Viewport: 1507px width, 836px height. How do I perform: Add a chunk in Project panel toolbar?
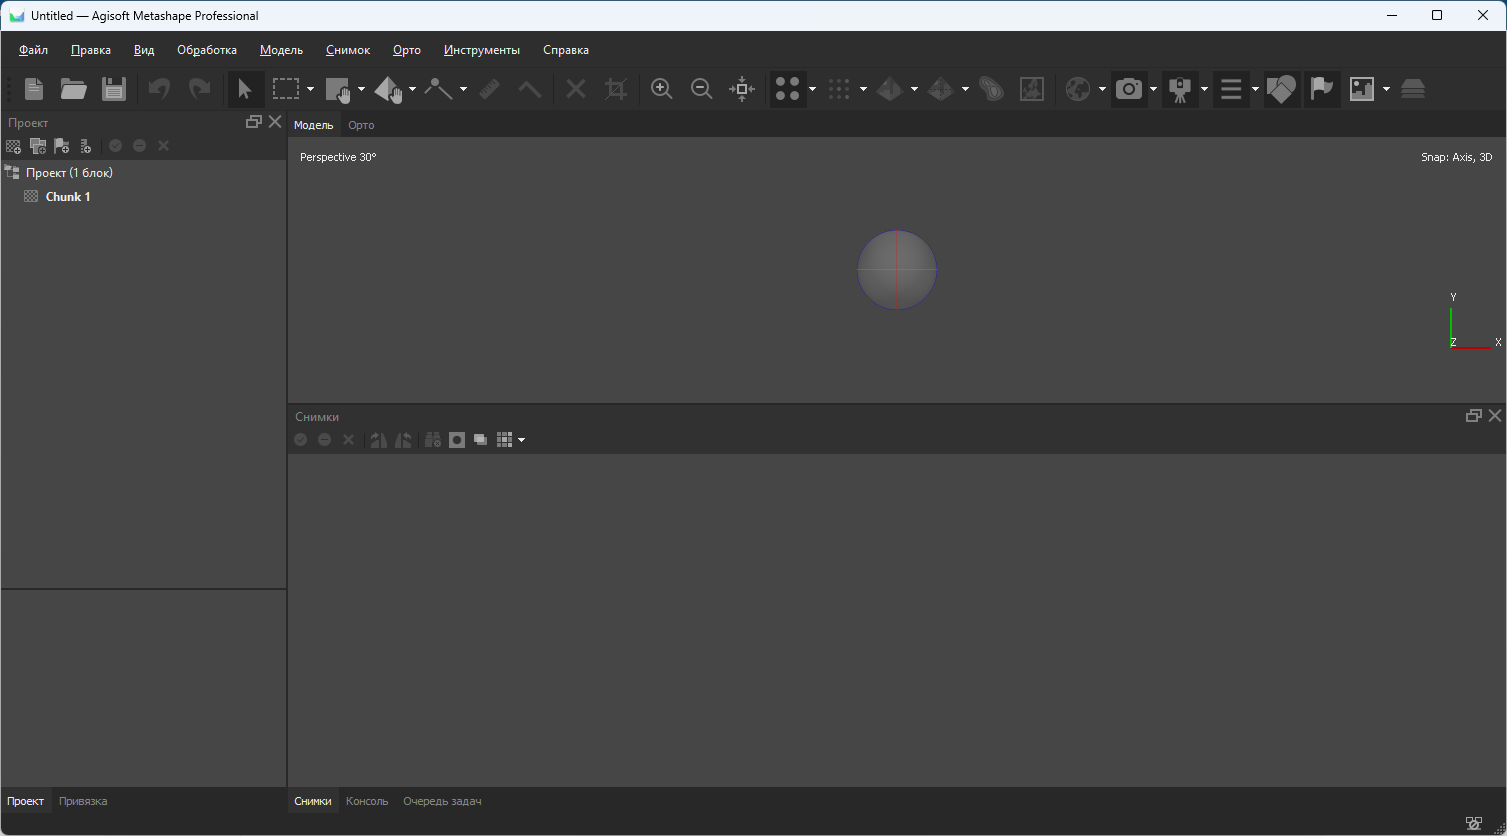tap(13, 146)
